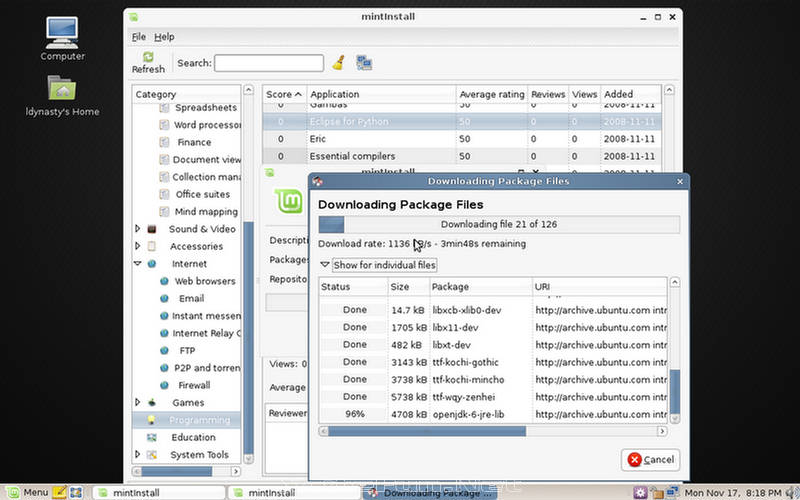Image resolution: width=800 pixels, height=500 pixels.
Task: Click the show desktop icon in taskbar
Action: (x=76, y=492)
